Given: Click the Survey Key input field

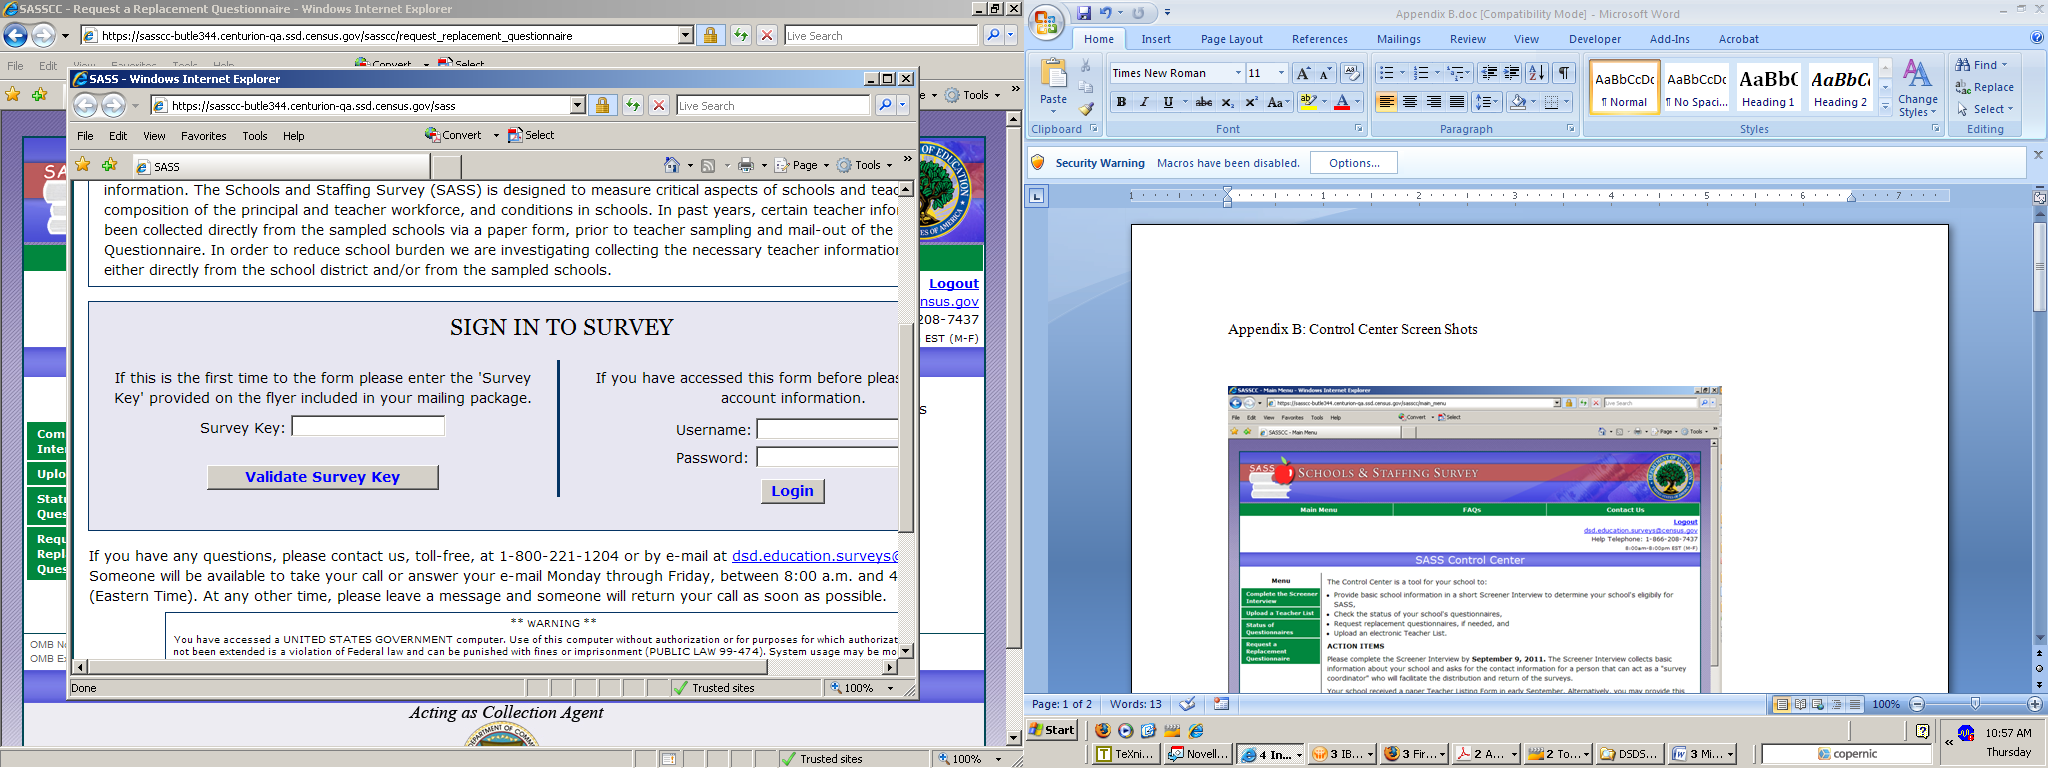Looking at the screenshot, I should pos(368,427).
